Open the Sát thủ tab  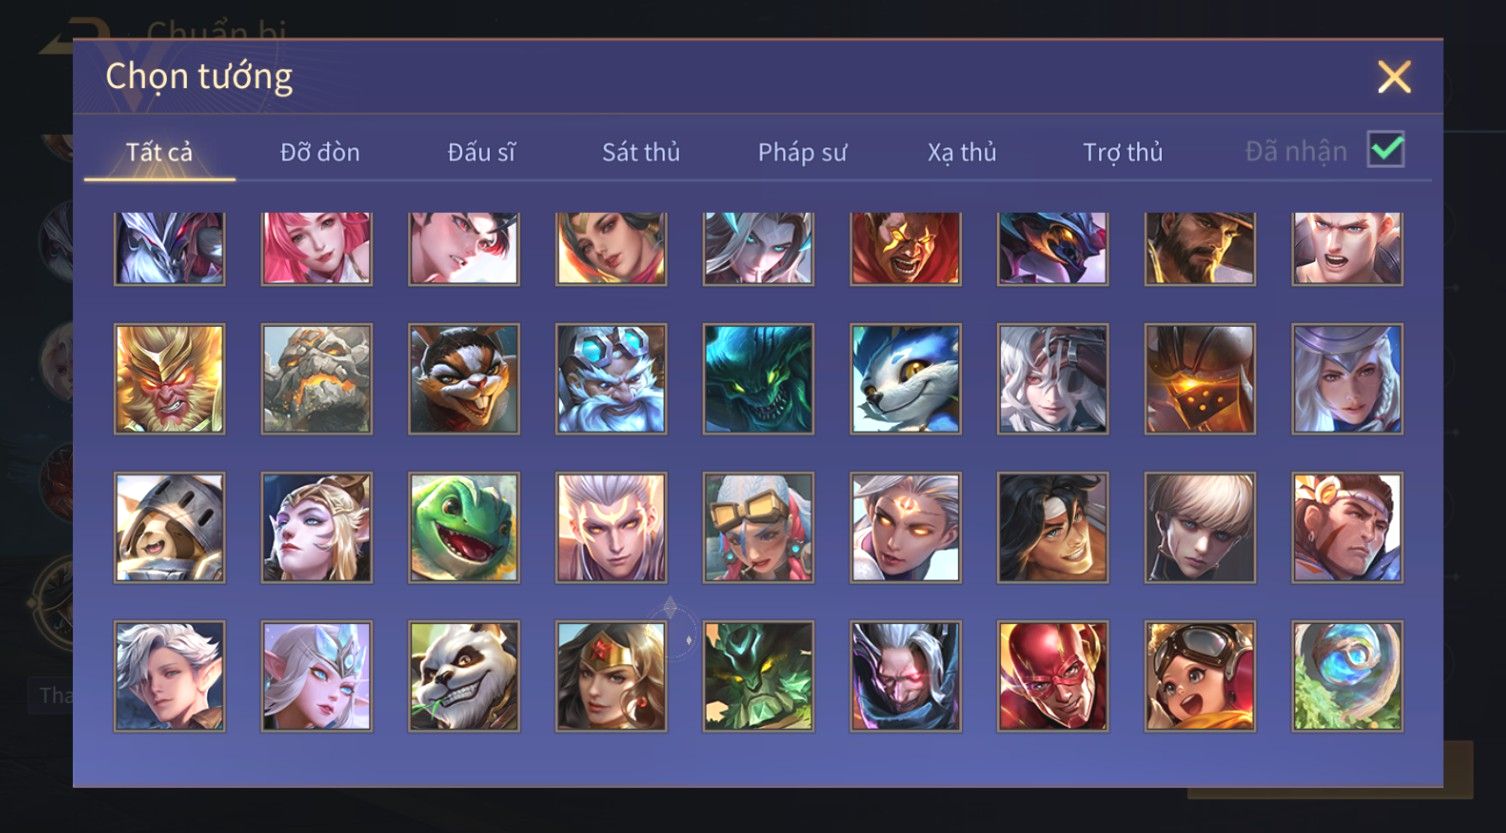point(641,152)
